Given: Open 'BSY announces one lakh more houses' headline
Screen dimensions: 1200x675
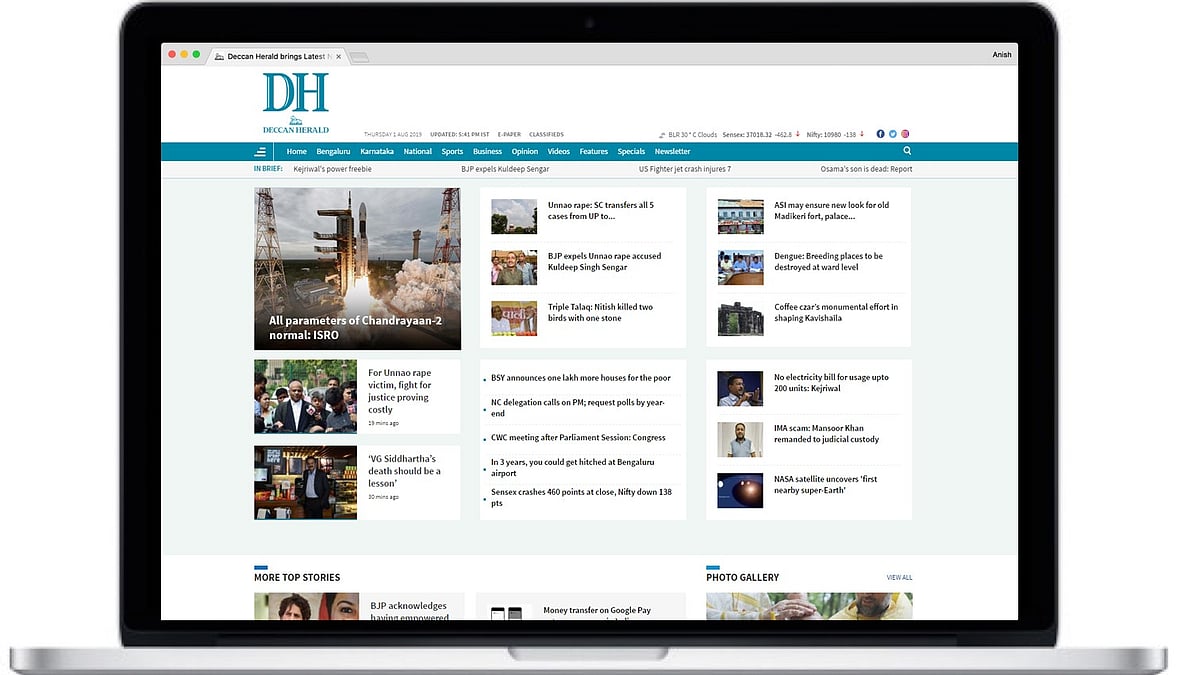Looking at the screenshot, I should [581, 378].
